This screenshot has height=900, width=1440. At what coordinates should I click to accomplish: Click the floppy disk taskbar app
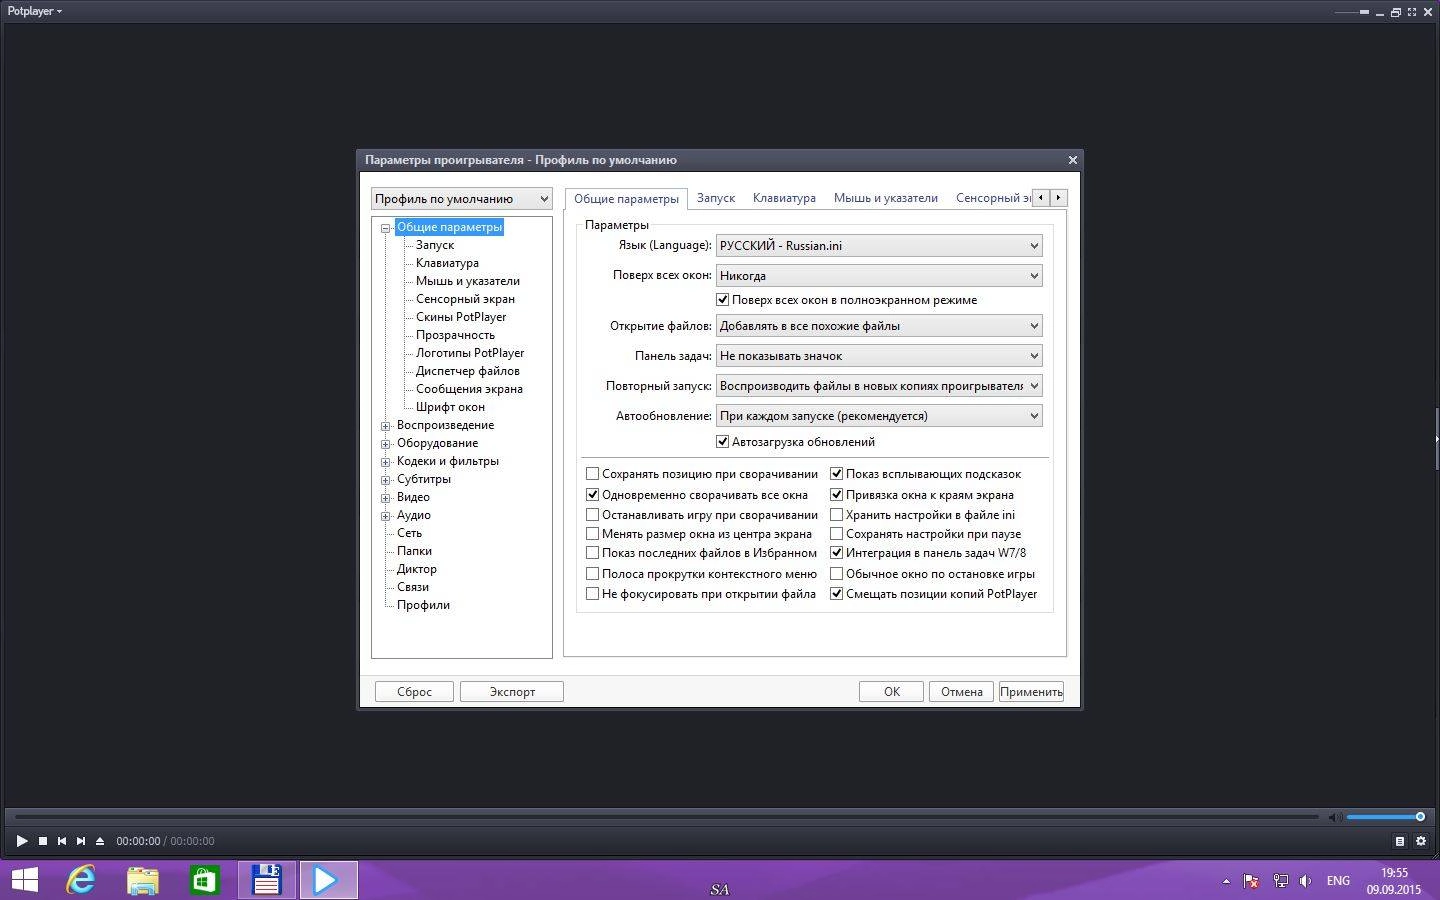pyautogui.click(x=267, y=880)
